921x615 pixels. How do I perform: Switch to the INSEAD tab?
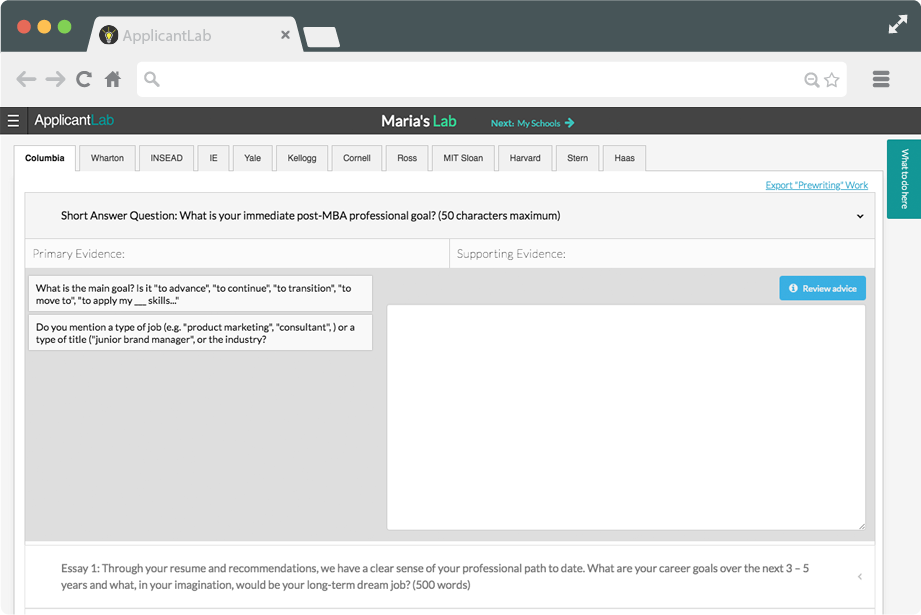click(166, 158)
